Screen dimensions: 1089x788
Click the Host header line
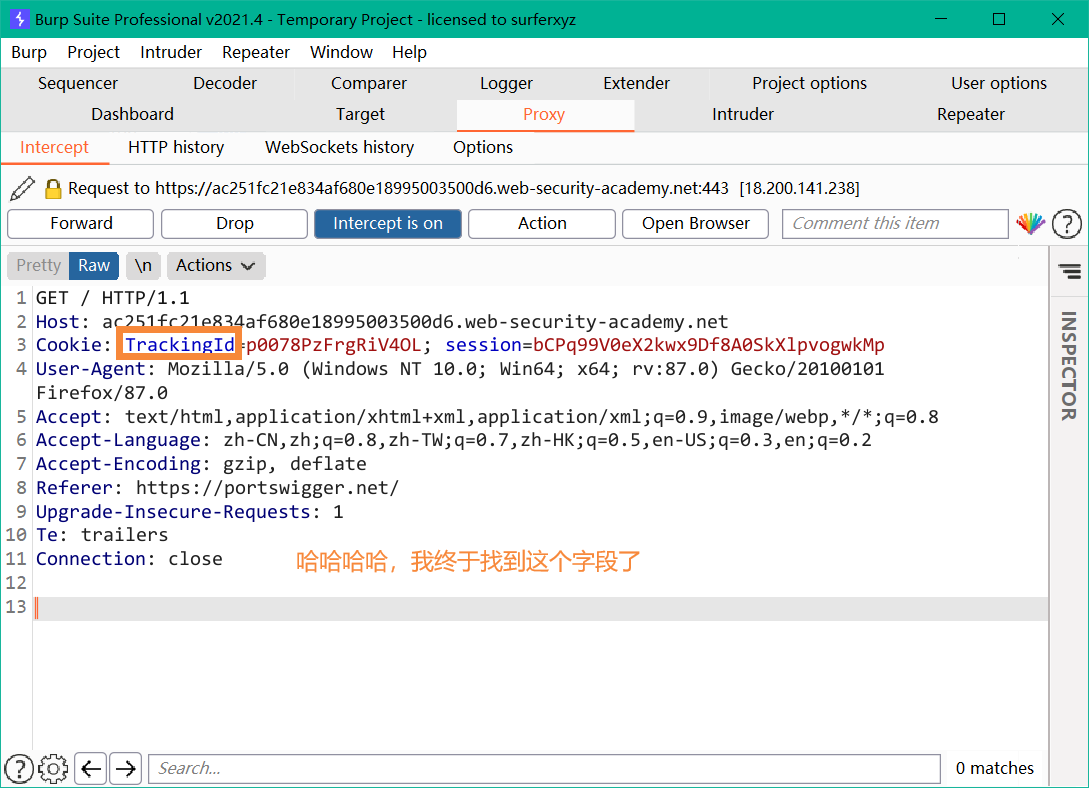[382, 321]
